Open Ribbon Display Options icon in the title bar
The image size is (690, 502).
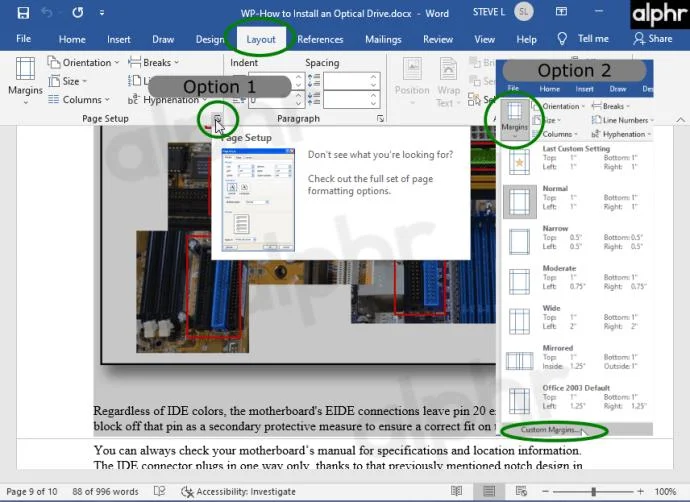pyautogui.click(x=561, y=12)
